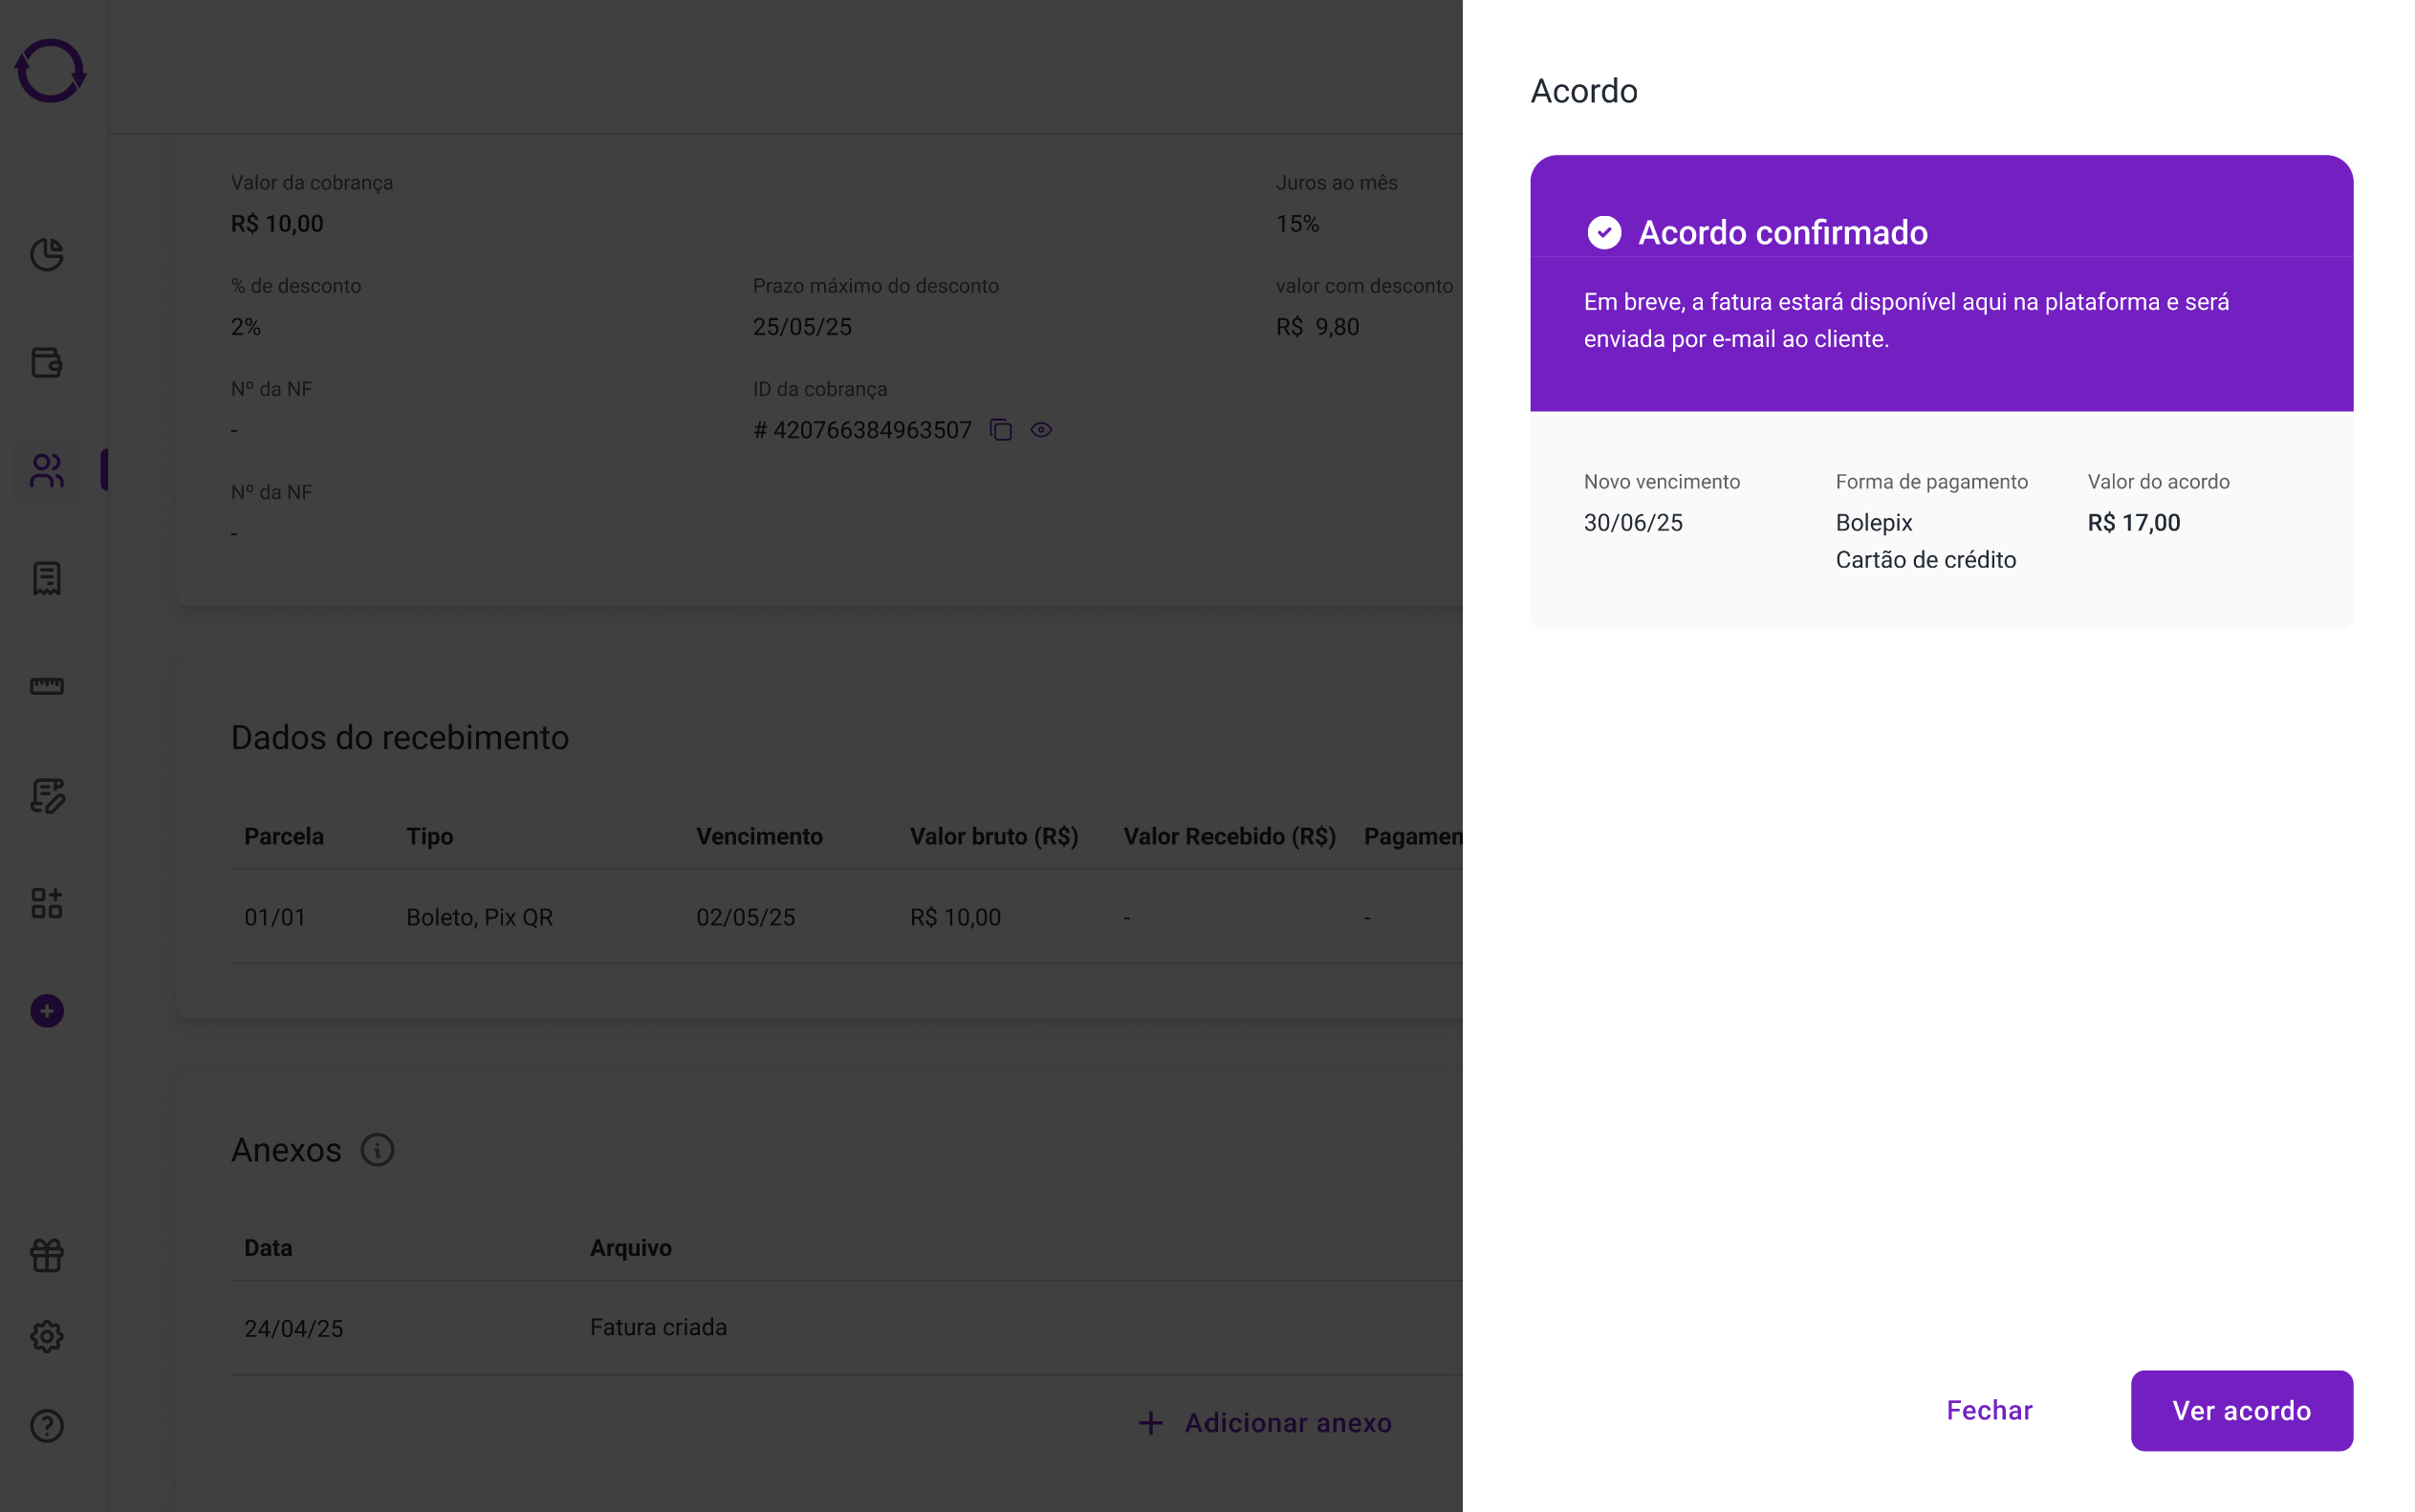Open settings gear in sidebar
2415x1512 pixels.
point(47,1336)
